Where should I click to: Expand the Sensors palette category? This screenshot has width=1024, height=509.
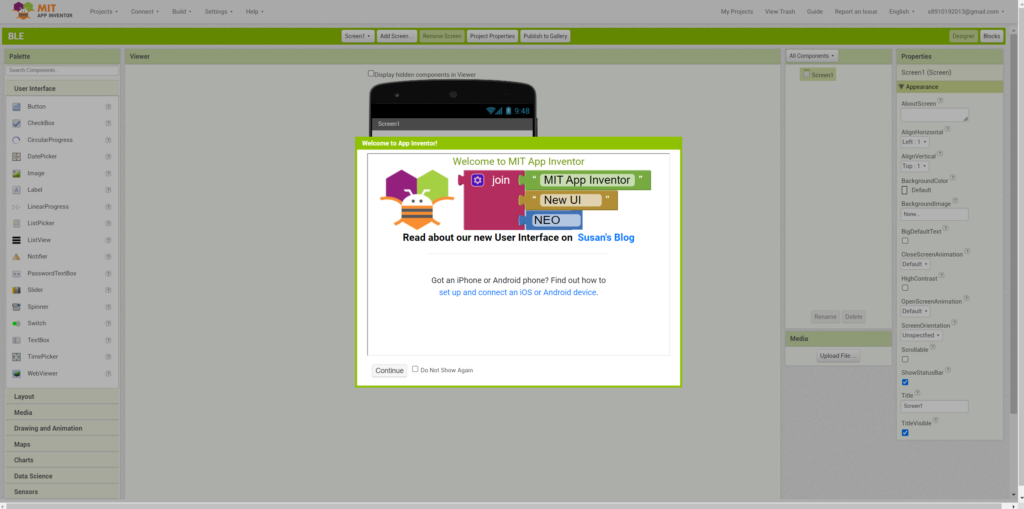(x=62, y=492)
